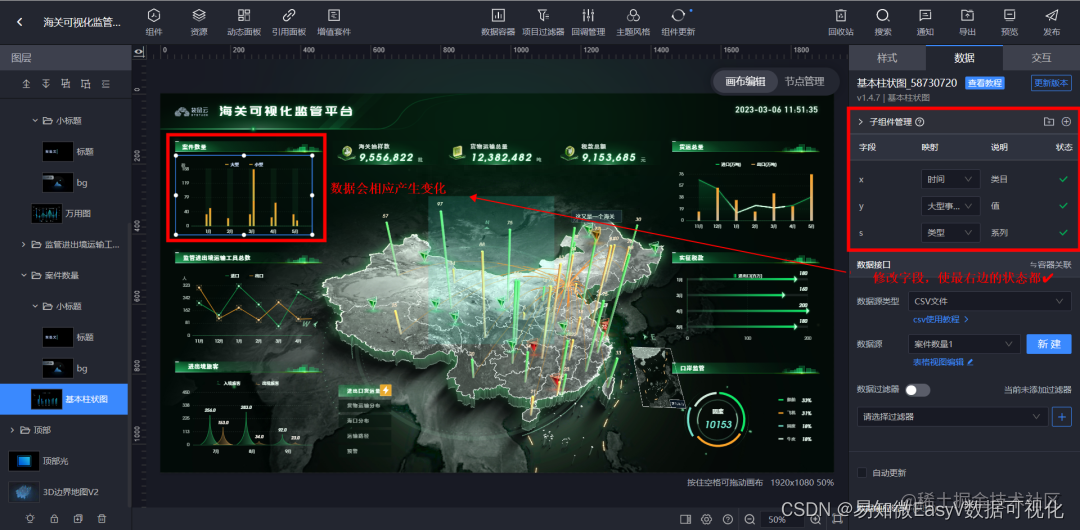Click the 更新版本 update version button
Viewport: 1080px width, 530px height.
click(1051, 83)
